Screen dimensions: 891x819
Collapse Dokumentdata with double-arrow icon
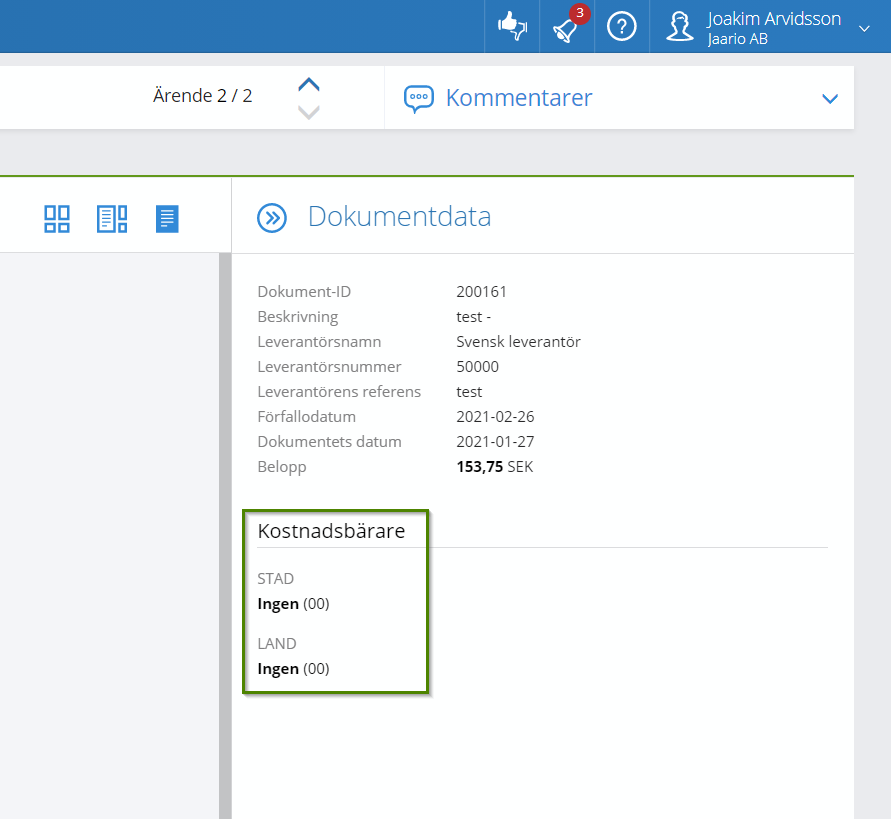[272, 218]
